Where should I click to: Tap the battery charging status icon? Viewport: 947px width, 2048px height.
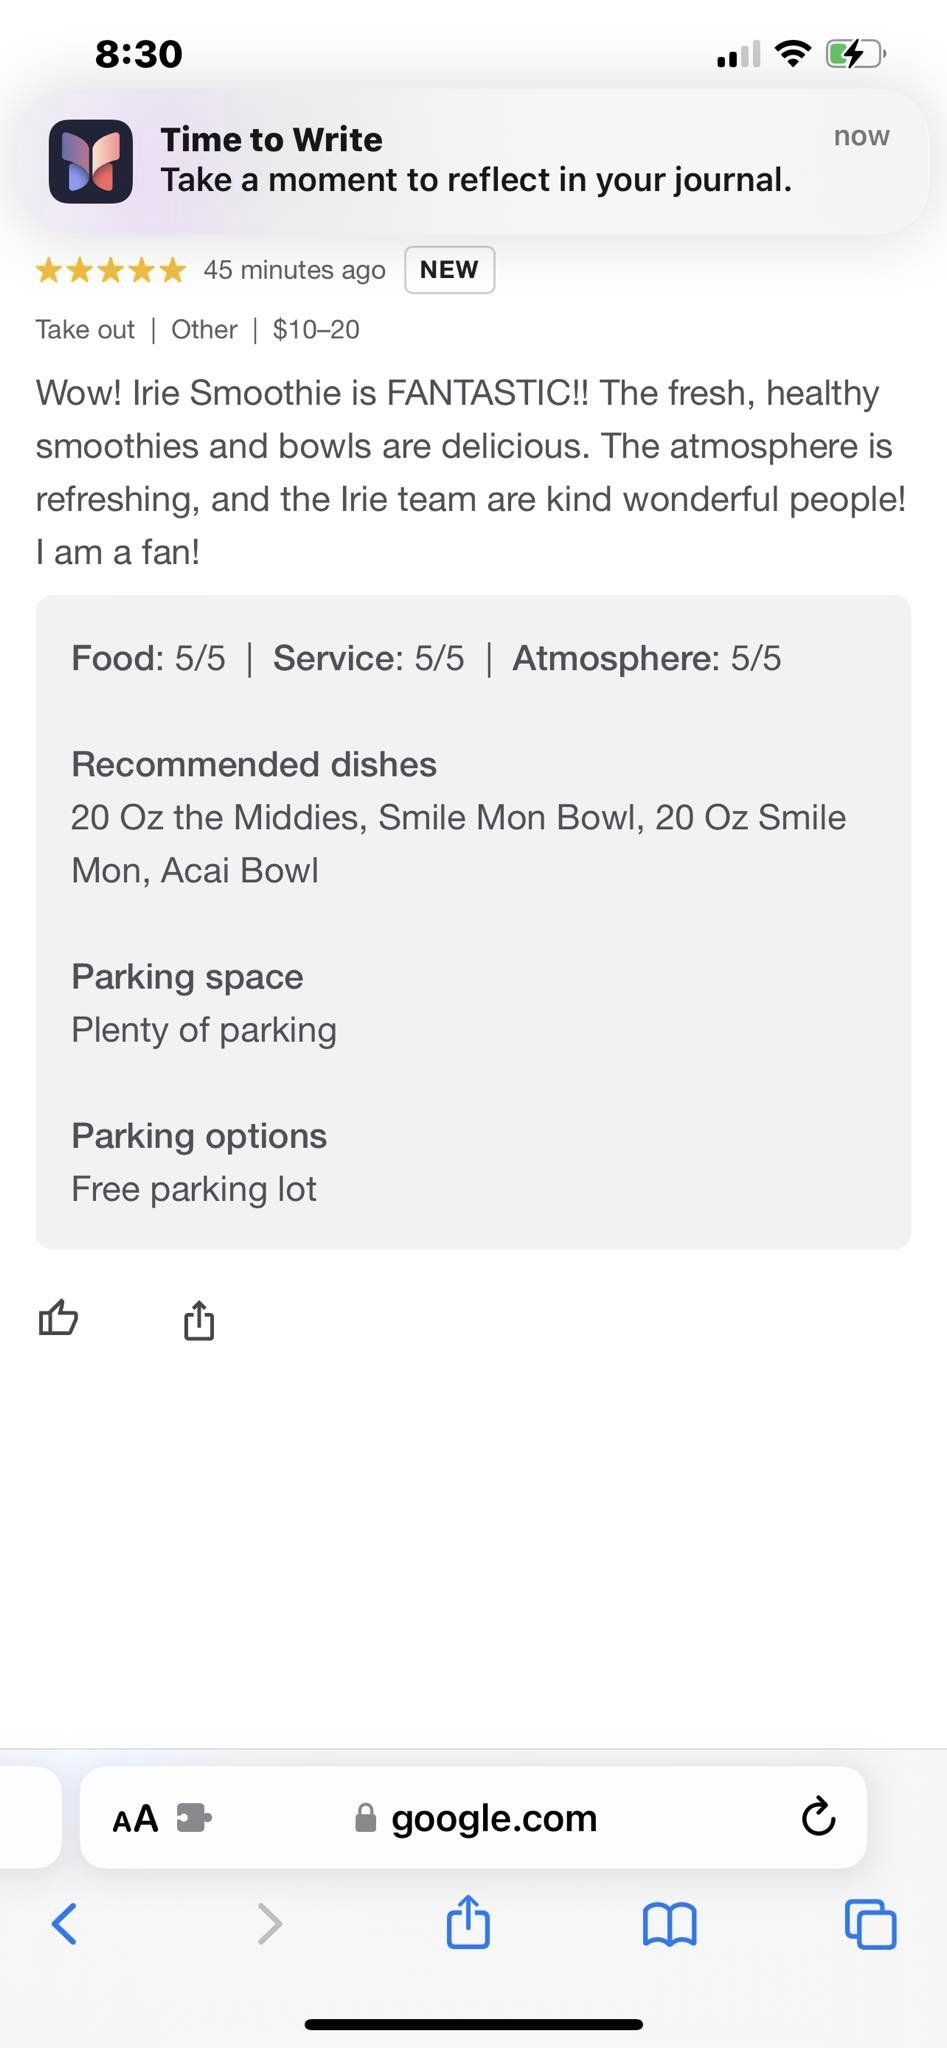[856, 54]
